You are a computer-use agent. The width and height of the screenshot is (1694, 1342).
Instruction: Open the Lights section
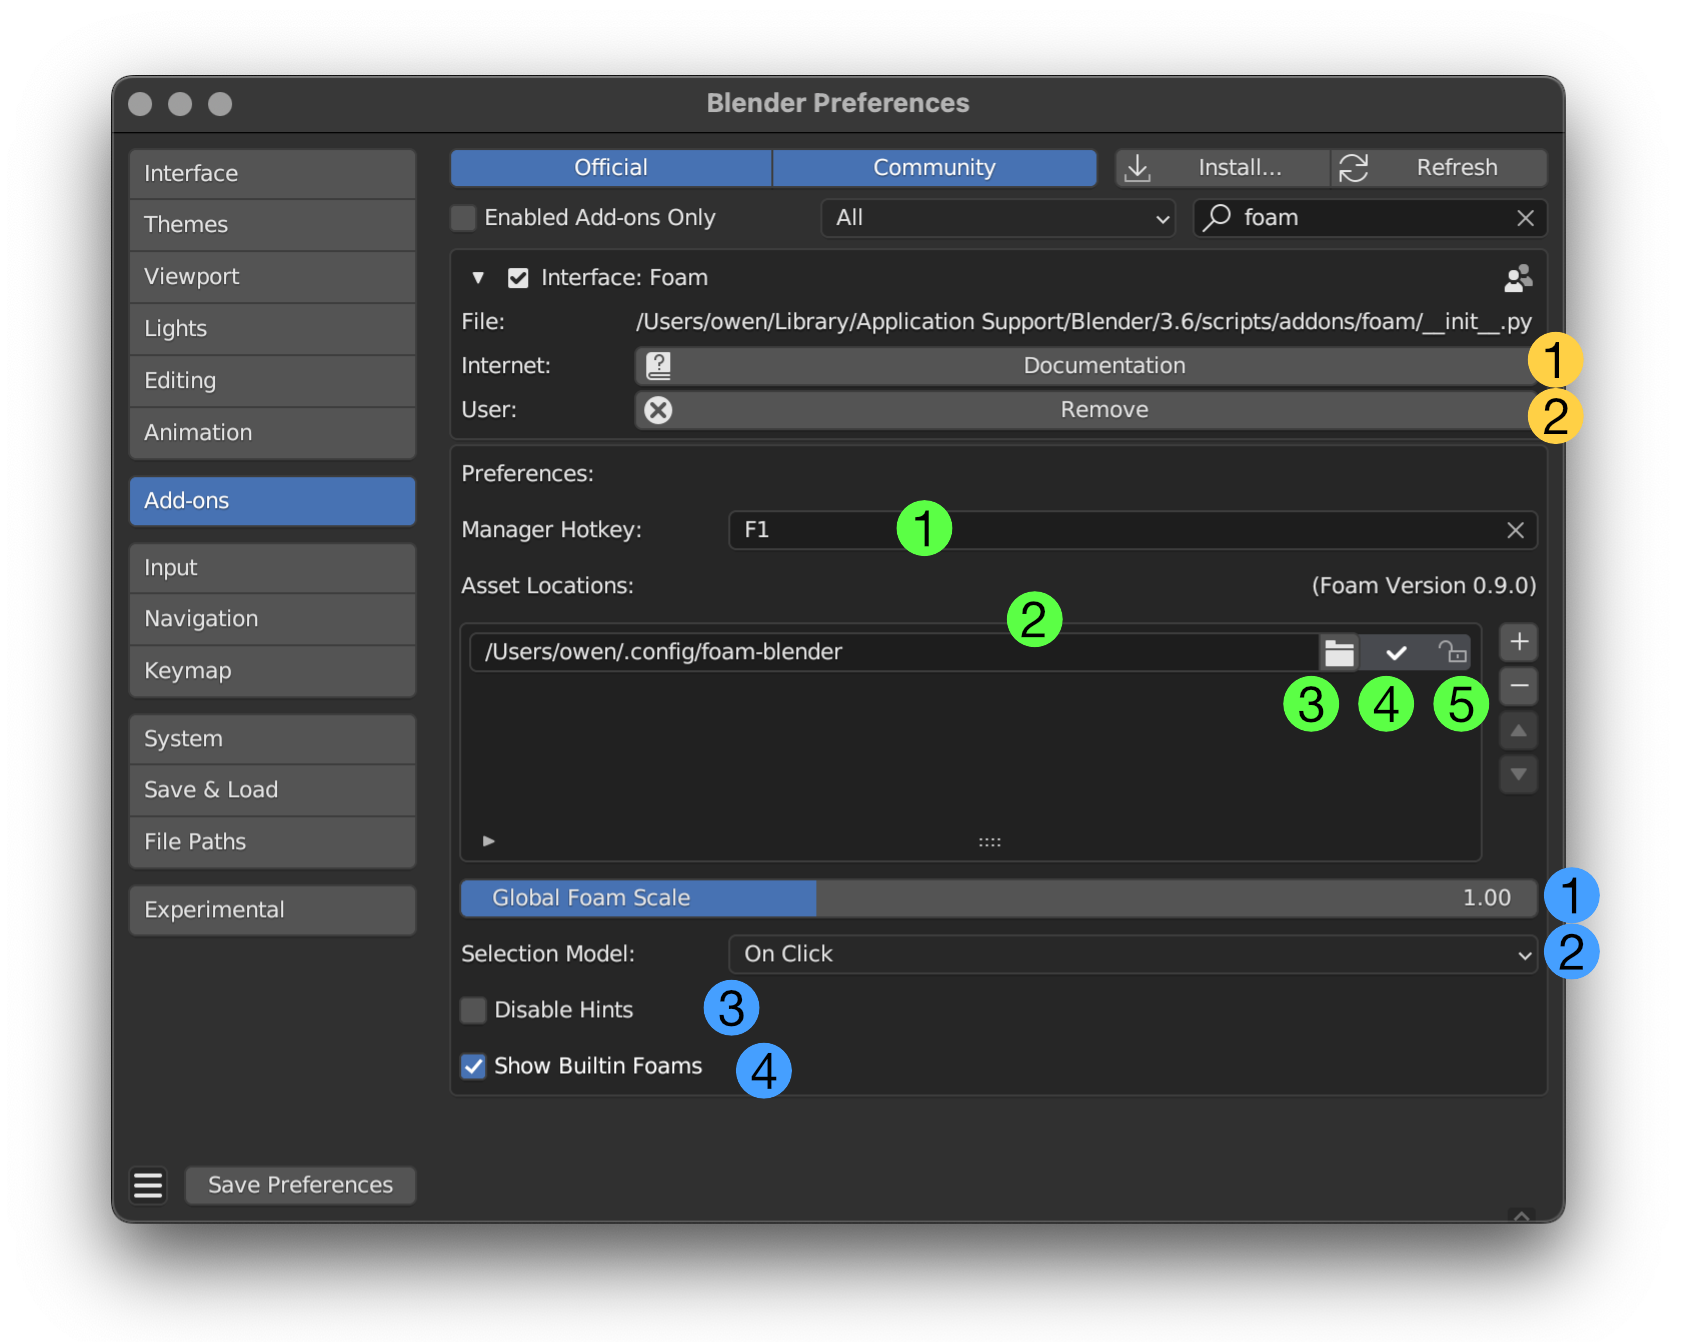pos(272,329)
